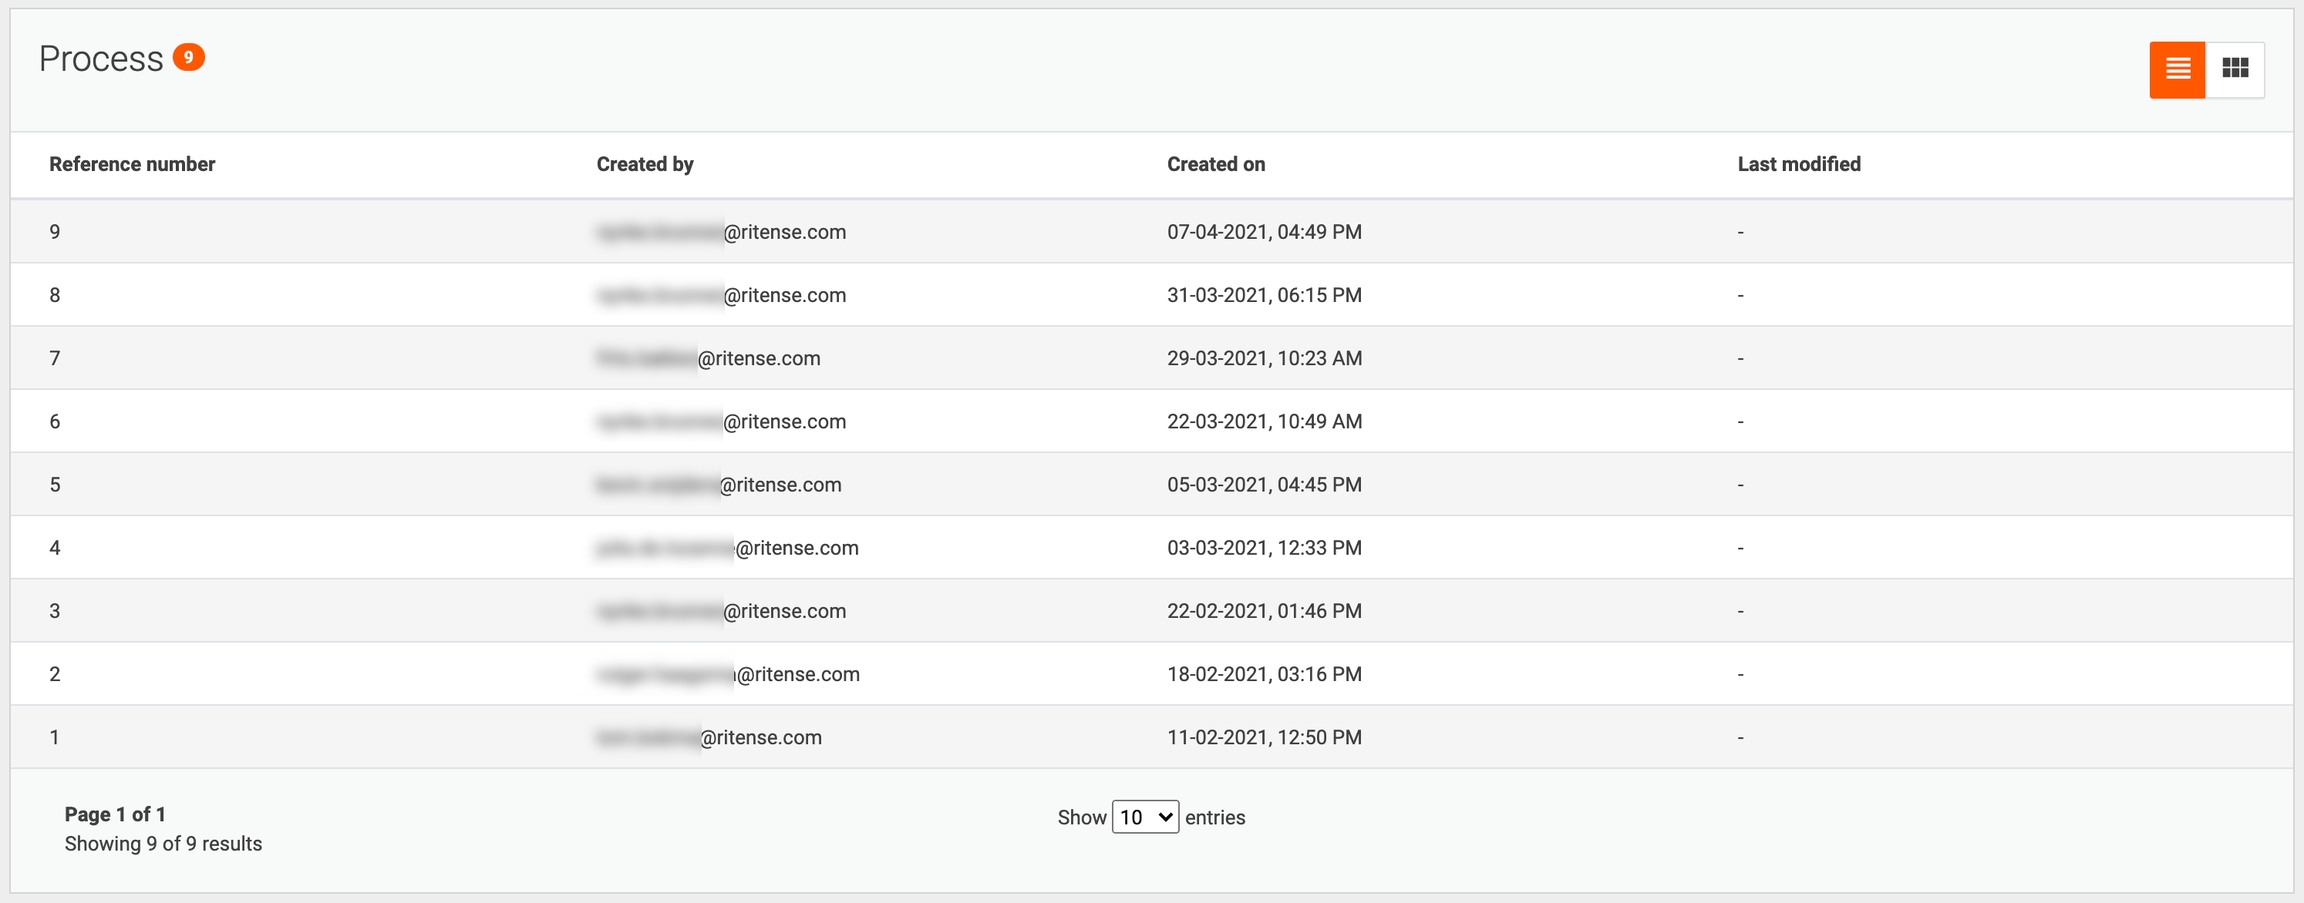Open process row with reference 1
The height and width of the screenshot is (903, 2304).
55,737
